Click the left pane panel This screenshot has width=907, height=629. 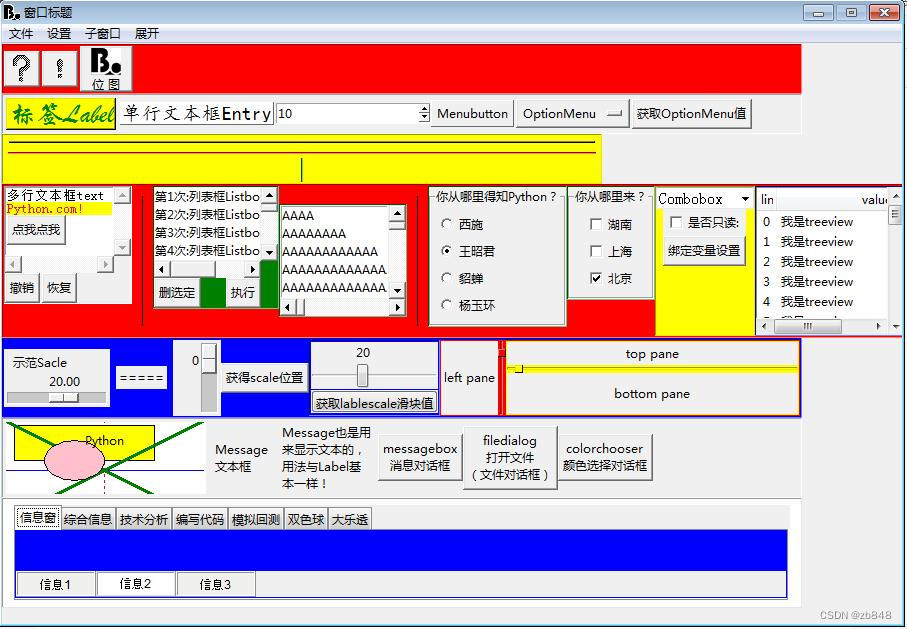pyautogui.click(x=469, y=378)
